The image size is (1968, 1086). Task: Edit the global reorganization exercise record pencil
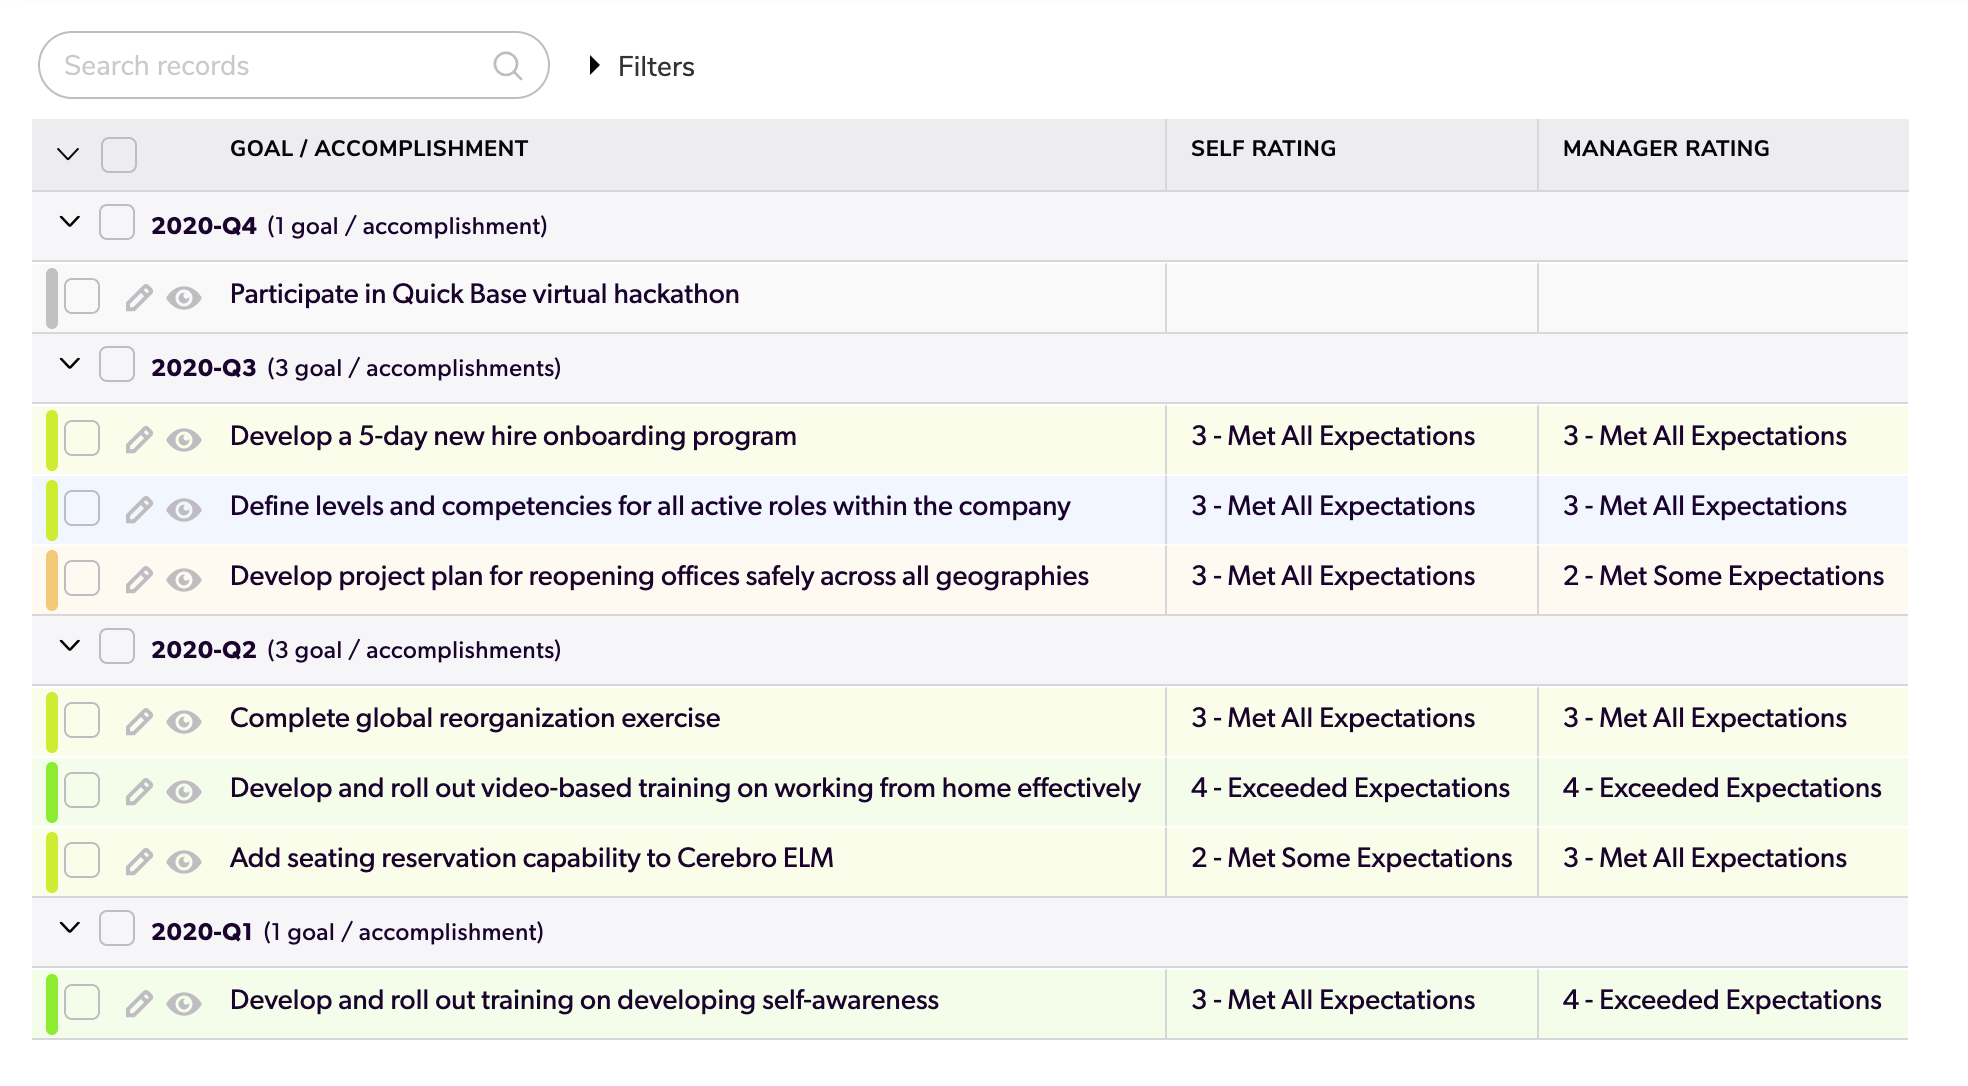pyautogui.click(x=139, y=722)
